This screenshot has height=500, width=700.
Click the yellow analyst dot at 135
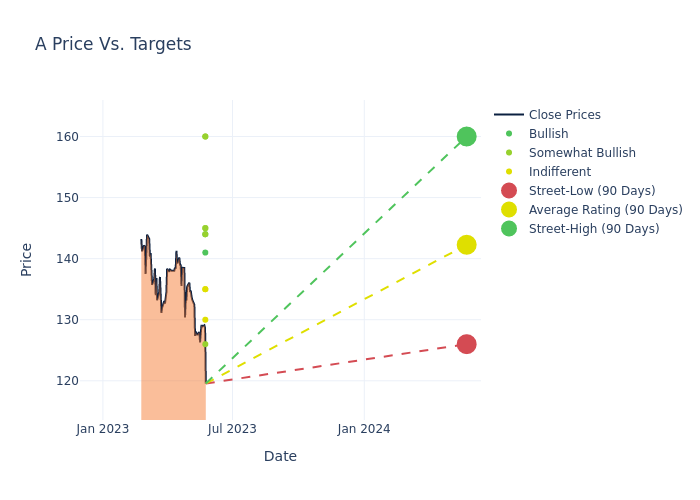pyautogui.click(x=205, y=289)
